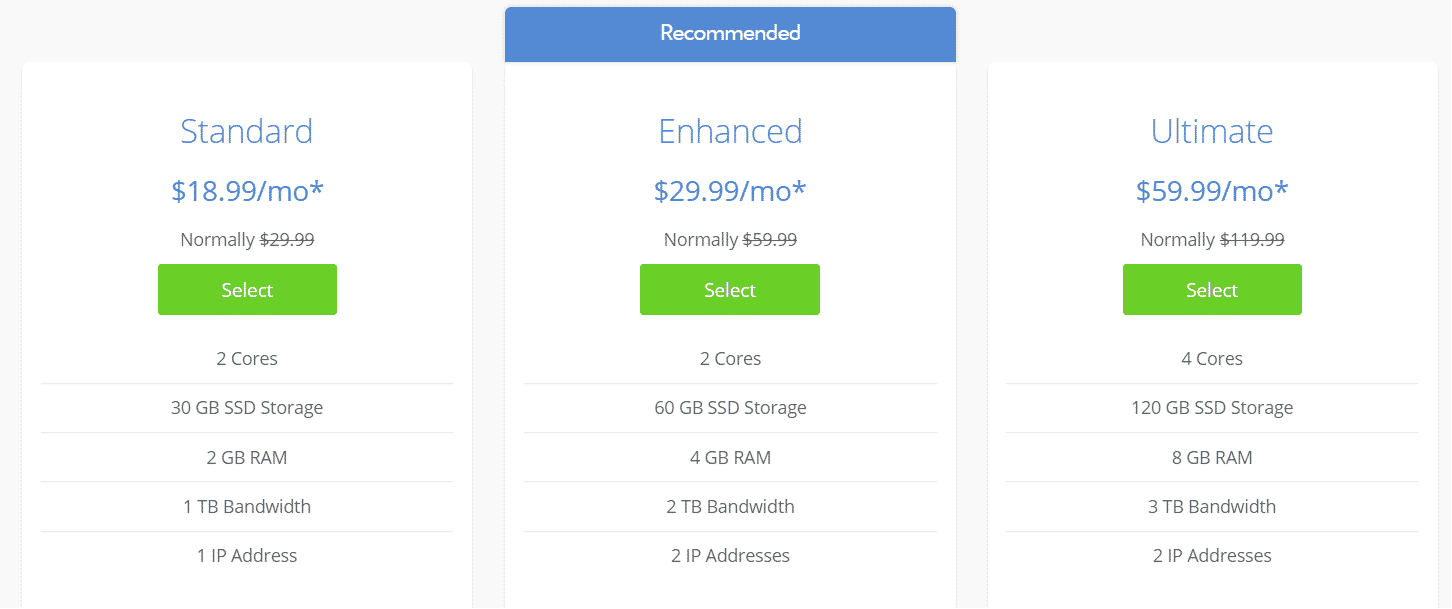Screen dimensions: 1452x609
Task: Click 2 Cores in the Enhanced plan
Action: click(x=730, y=359)
